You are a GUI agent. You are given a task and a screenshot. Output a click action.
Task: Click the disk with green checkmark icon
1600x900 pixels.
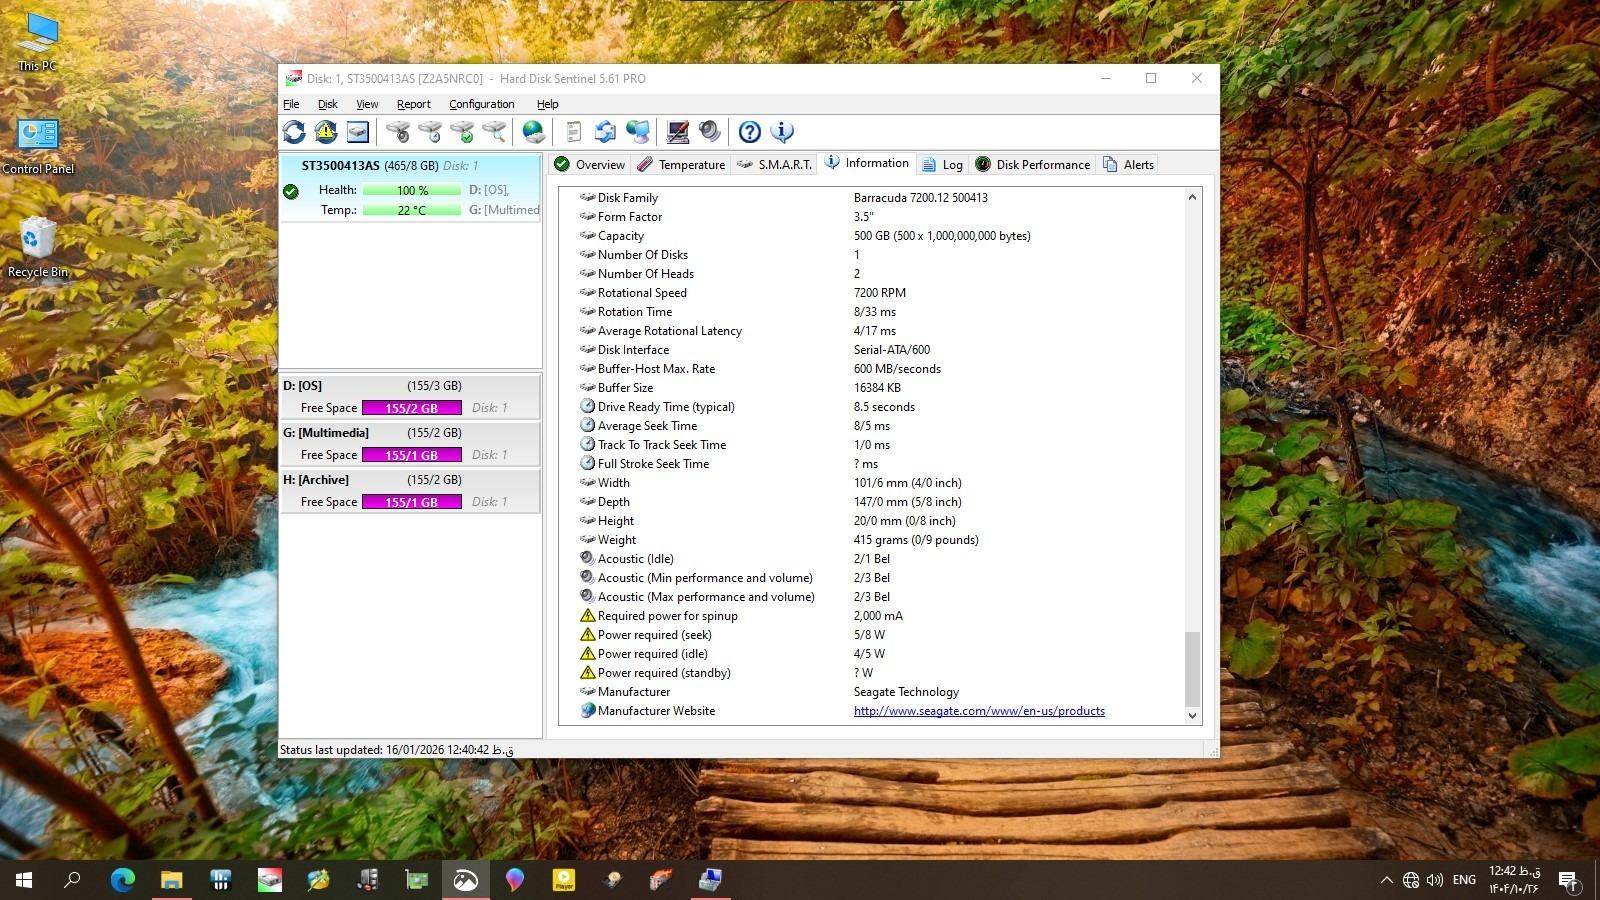pos(462,132)
